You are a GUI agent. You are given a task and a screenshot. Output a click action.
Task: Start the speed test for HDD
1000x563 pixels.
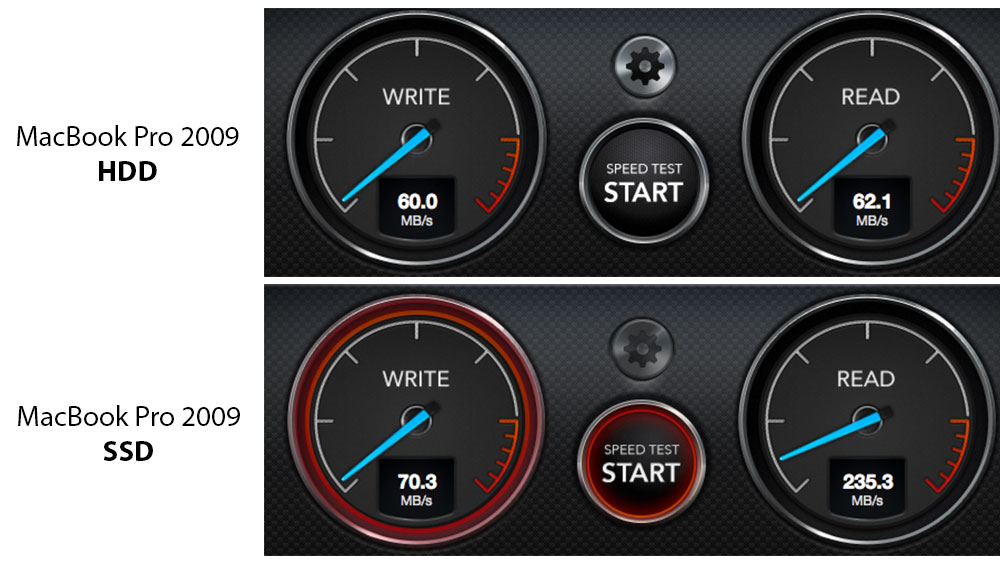tap(643, 182)
